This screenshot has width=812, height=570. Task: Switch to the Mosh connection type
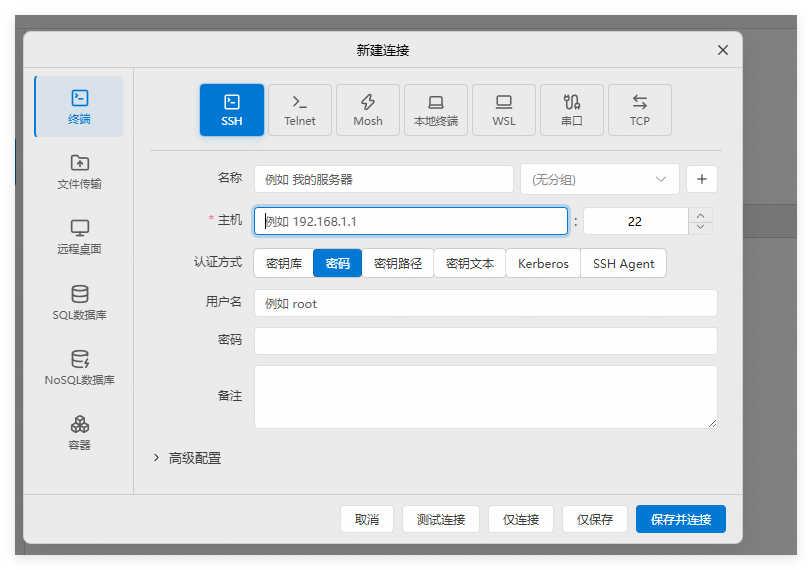pyautogui.click(x=368, y=110)
